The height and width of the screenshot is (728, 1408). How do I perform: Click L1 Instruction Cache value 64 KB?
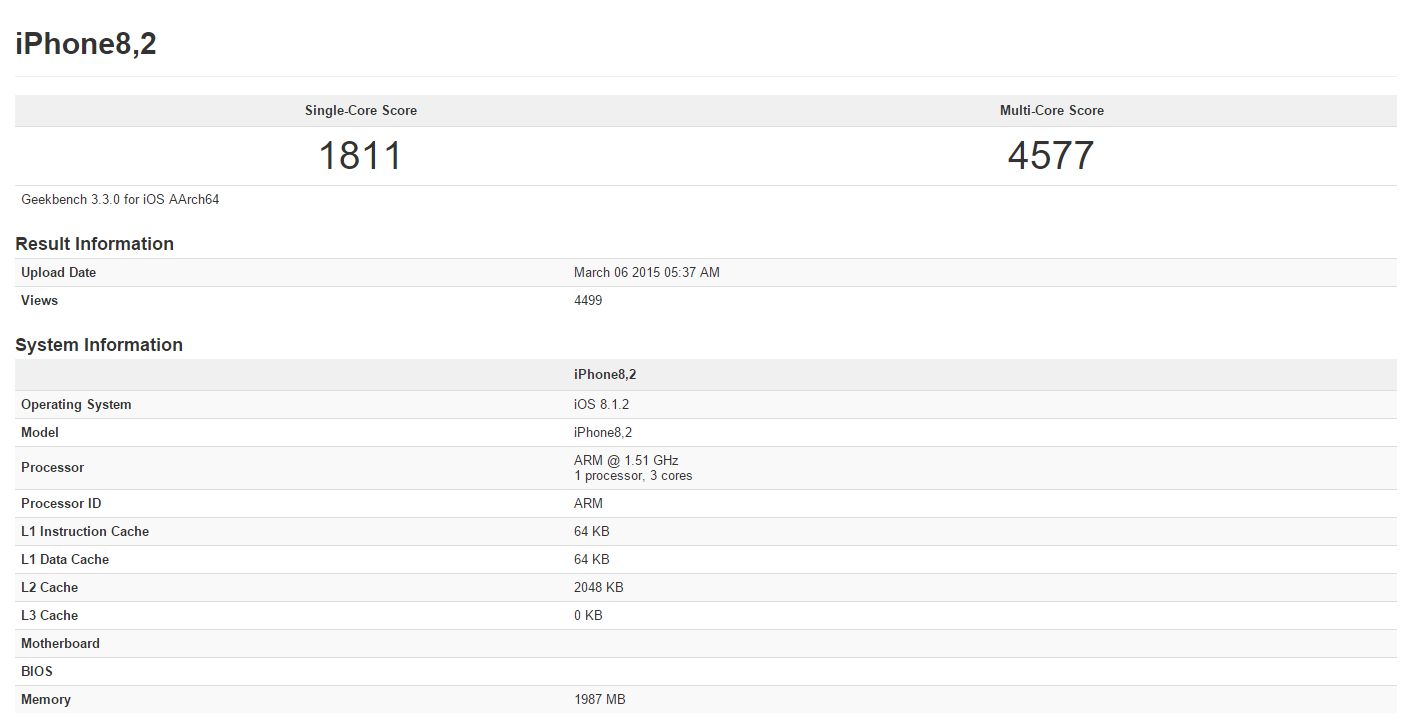[592, 532]
